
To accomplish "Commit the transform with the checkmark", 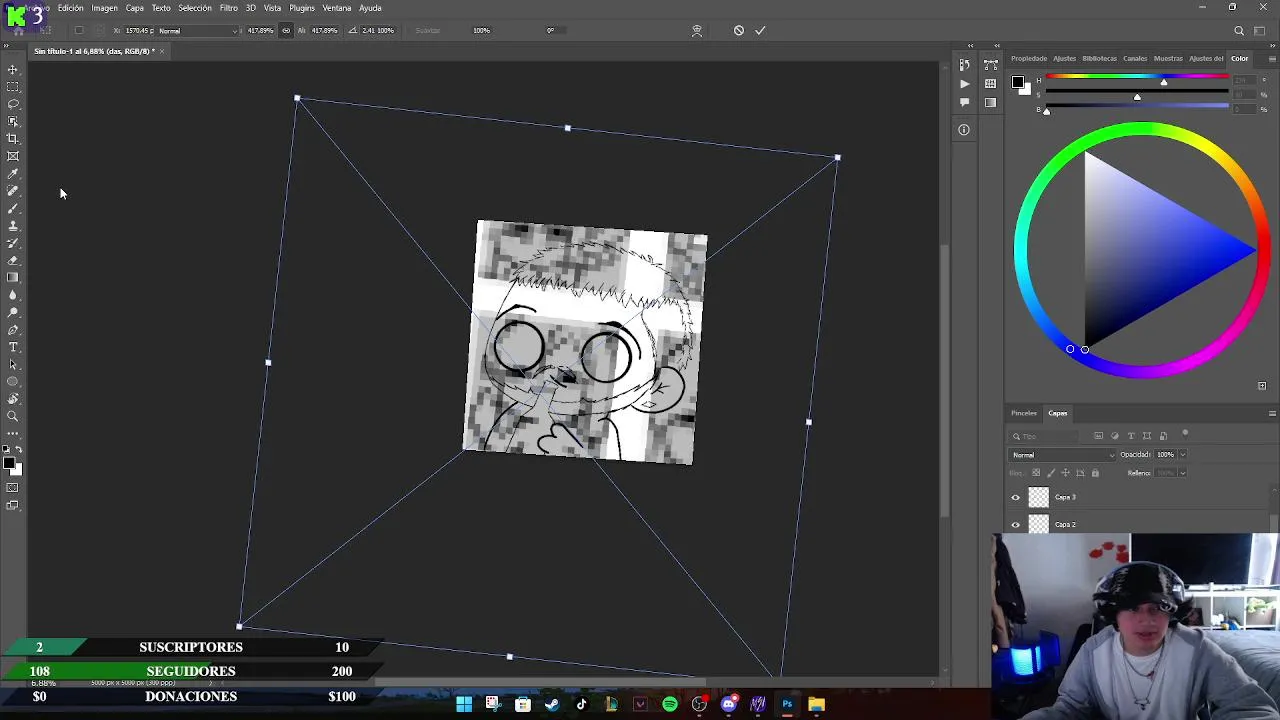I will click(760, 30).
